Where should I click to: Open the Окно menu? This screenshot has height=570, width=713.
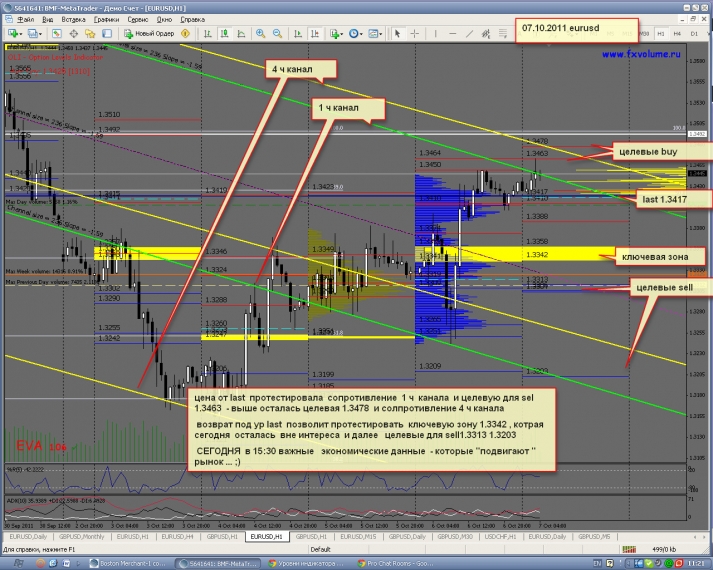pos(164,20)
